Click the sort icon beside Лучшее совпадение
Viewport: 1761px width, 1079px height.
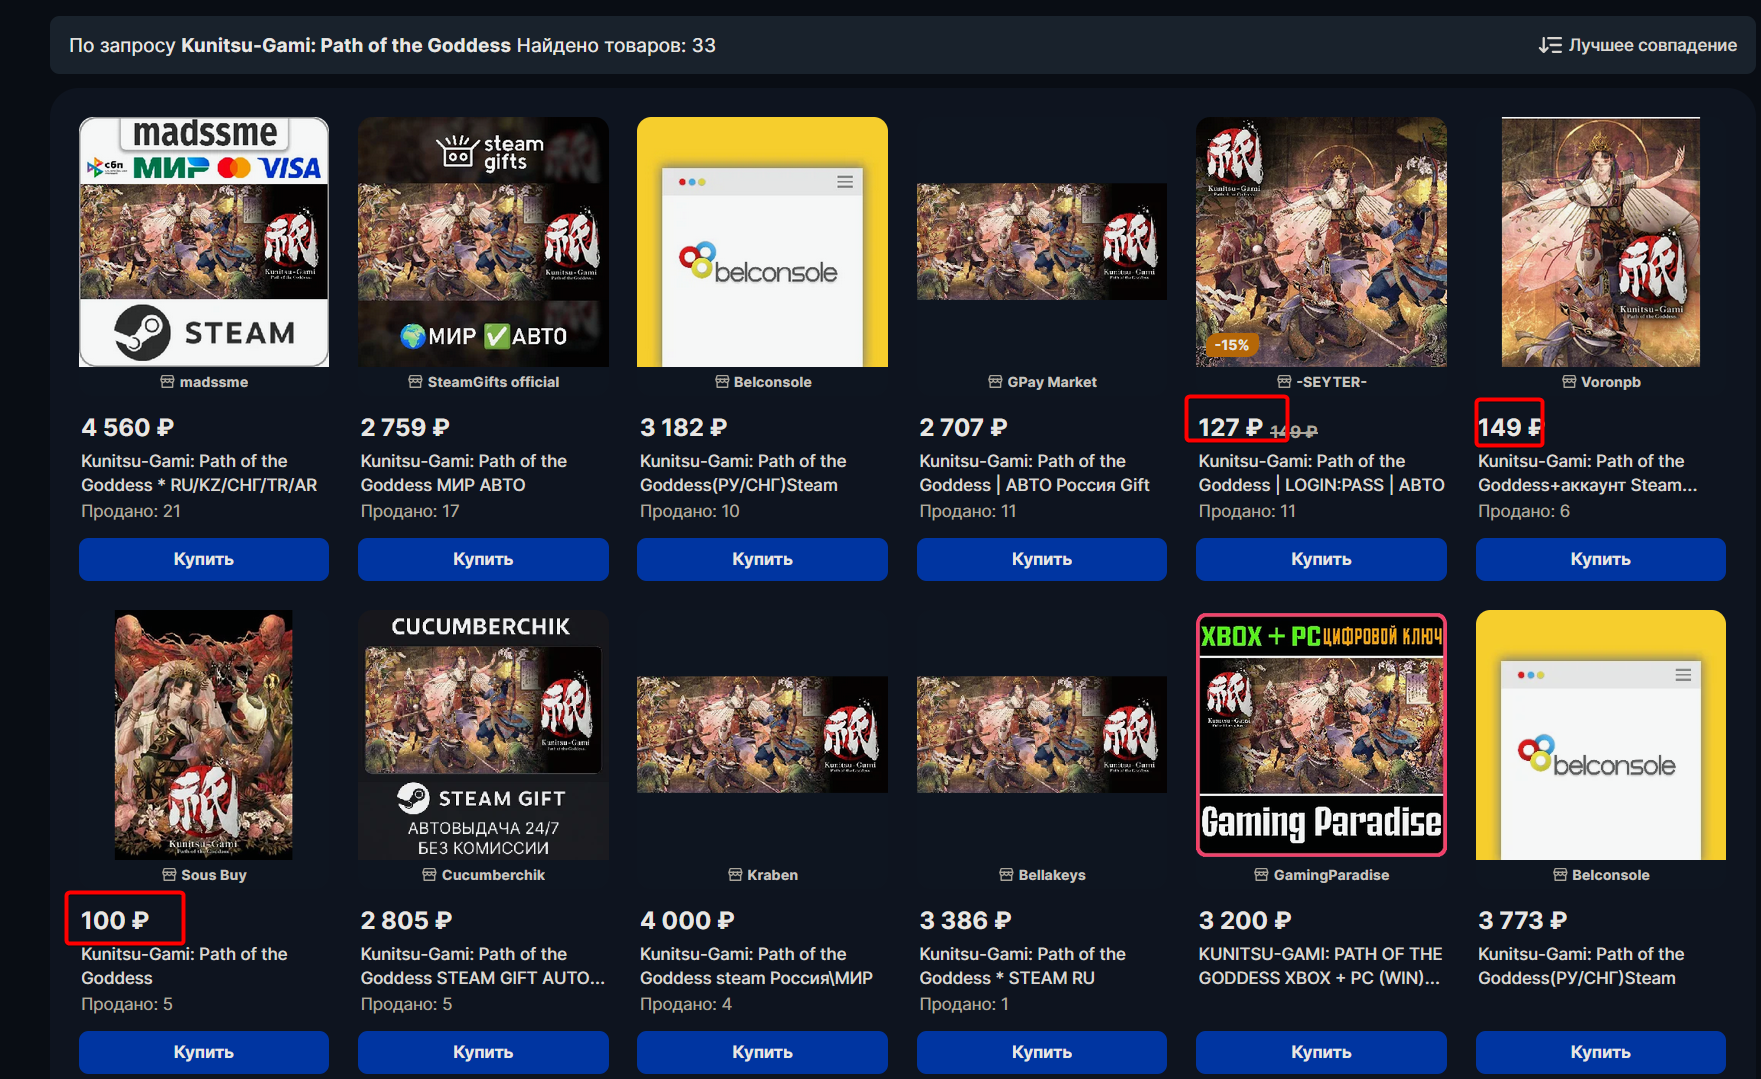1550,45
